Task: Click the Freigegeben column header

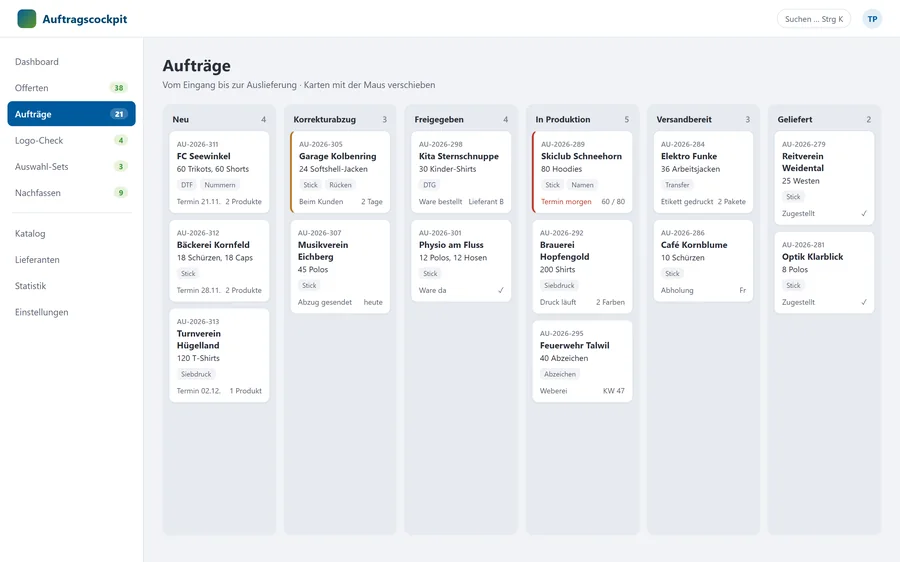Action: tap(439, 119)
